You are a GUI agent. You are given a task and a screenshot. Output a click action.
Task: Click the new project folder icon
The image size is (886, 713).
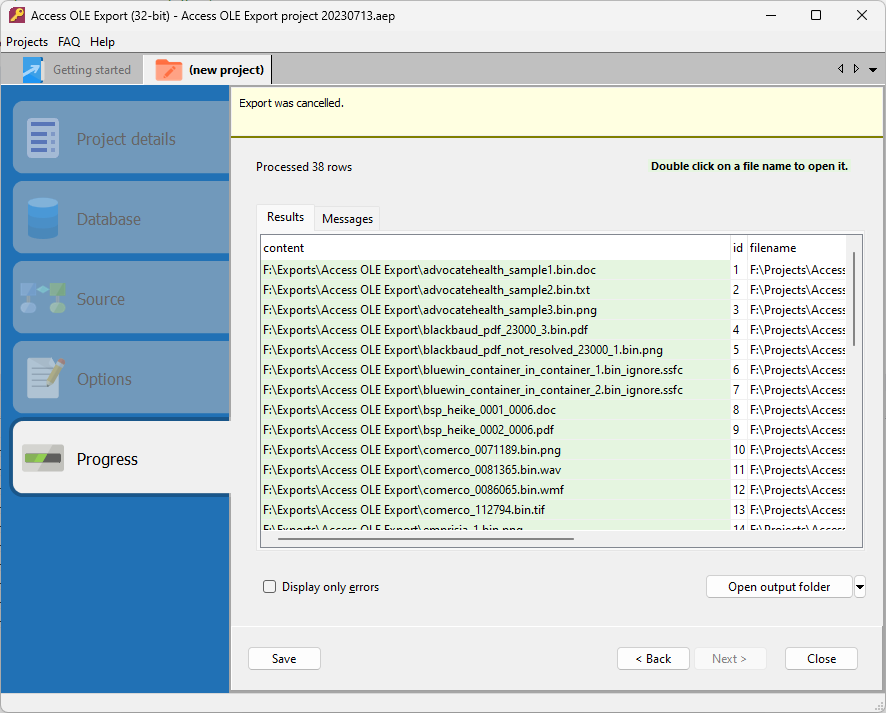click(169, 70)
